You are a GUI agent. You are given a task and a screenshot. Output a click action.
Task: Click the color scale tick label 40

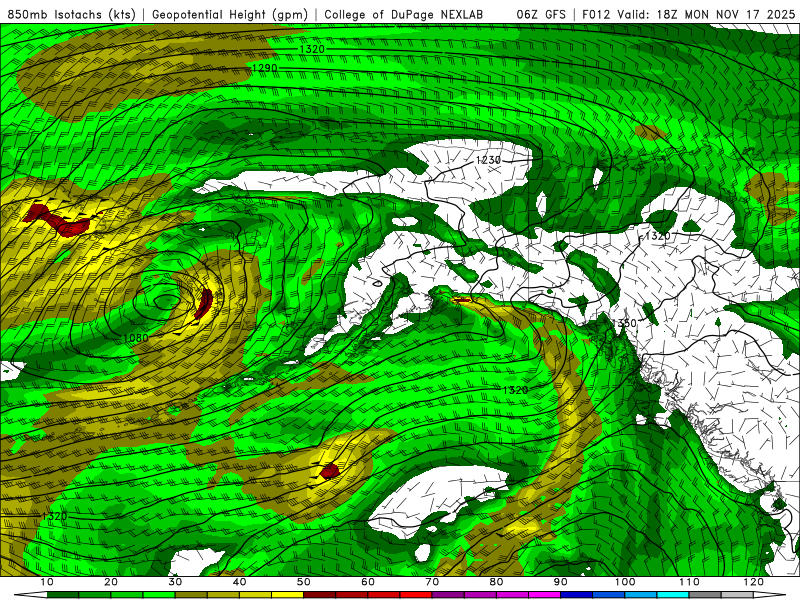239,582
